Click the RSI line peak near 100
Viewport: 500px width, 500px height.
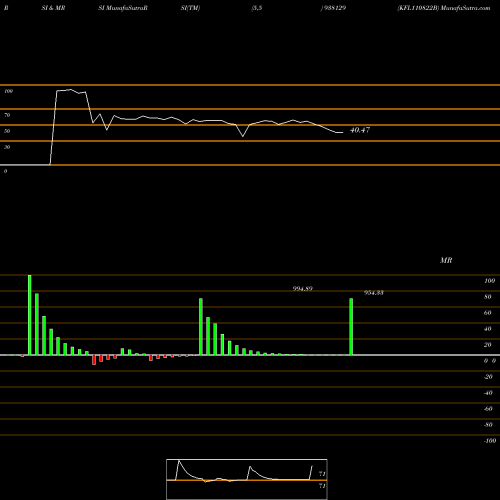click(x=70, y=89)
